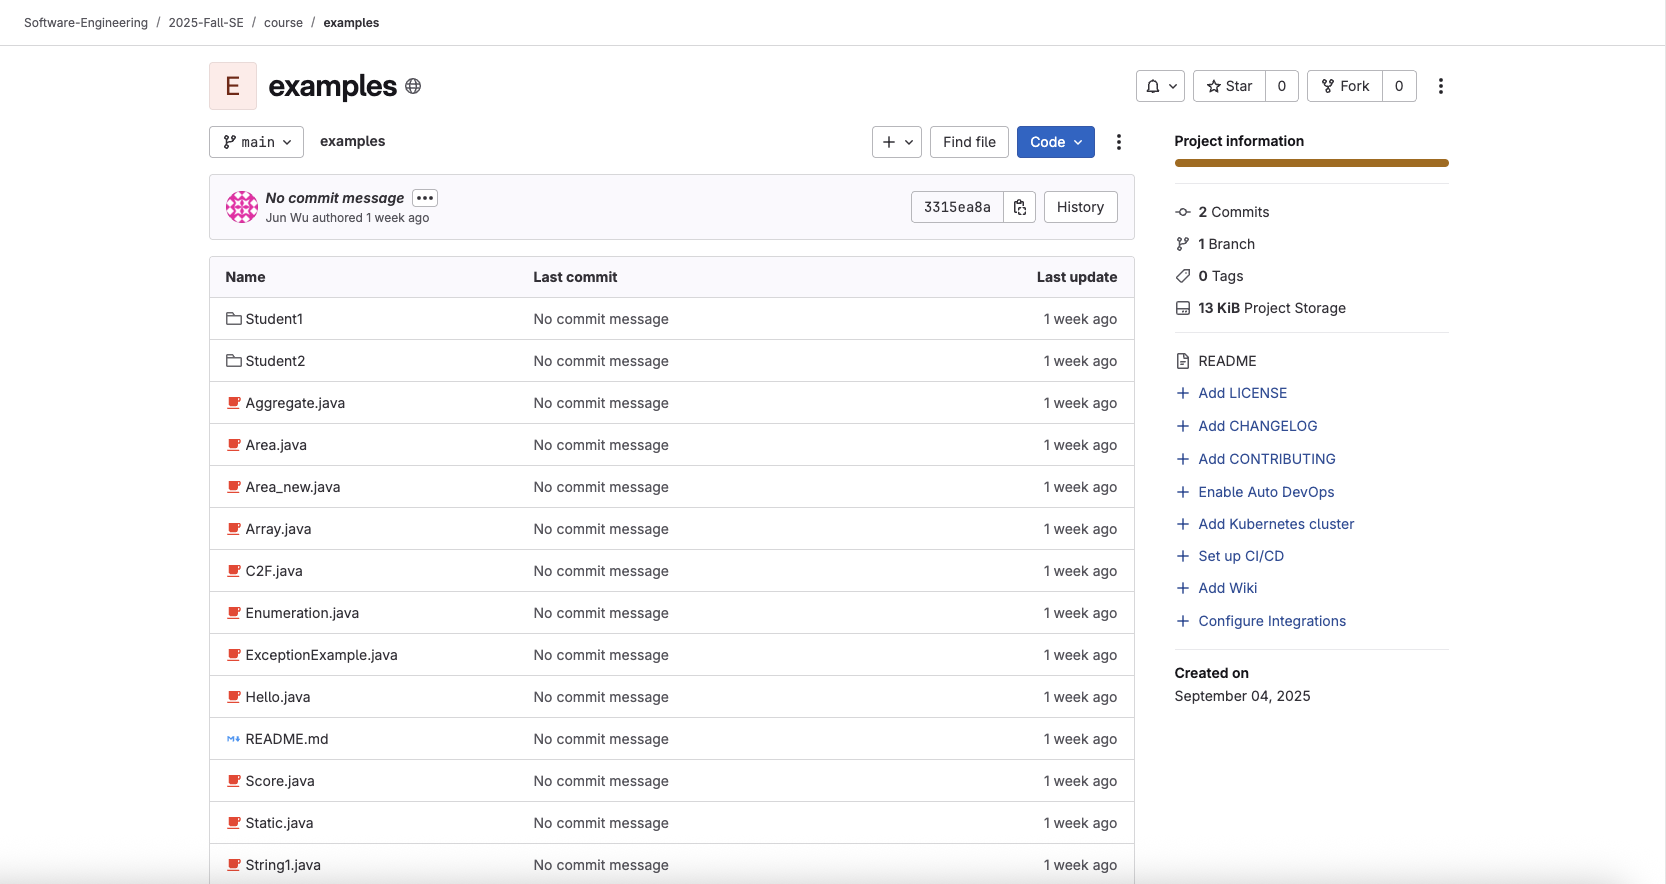Open Aggregate.java file
1666x884 pixels.
coord(295,403)
